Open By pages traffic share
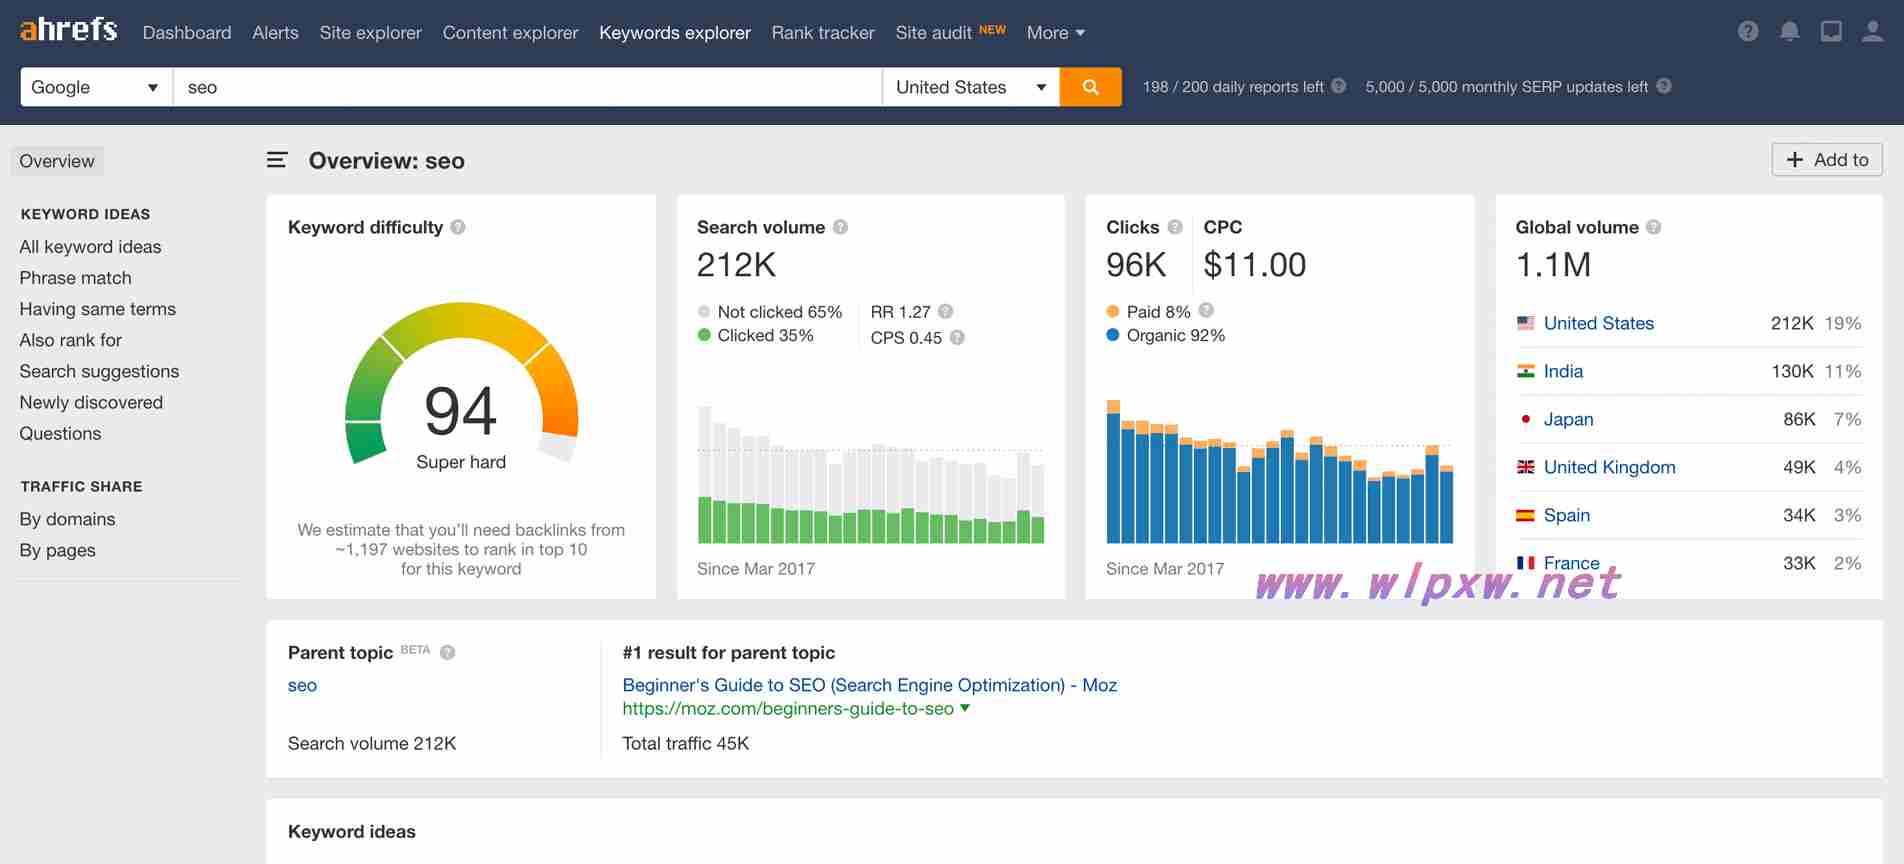Image resolution: width=1904 pixels, height=864 pixels. point(57,550)
